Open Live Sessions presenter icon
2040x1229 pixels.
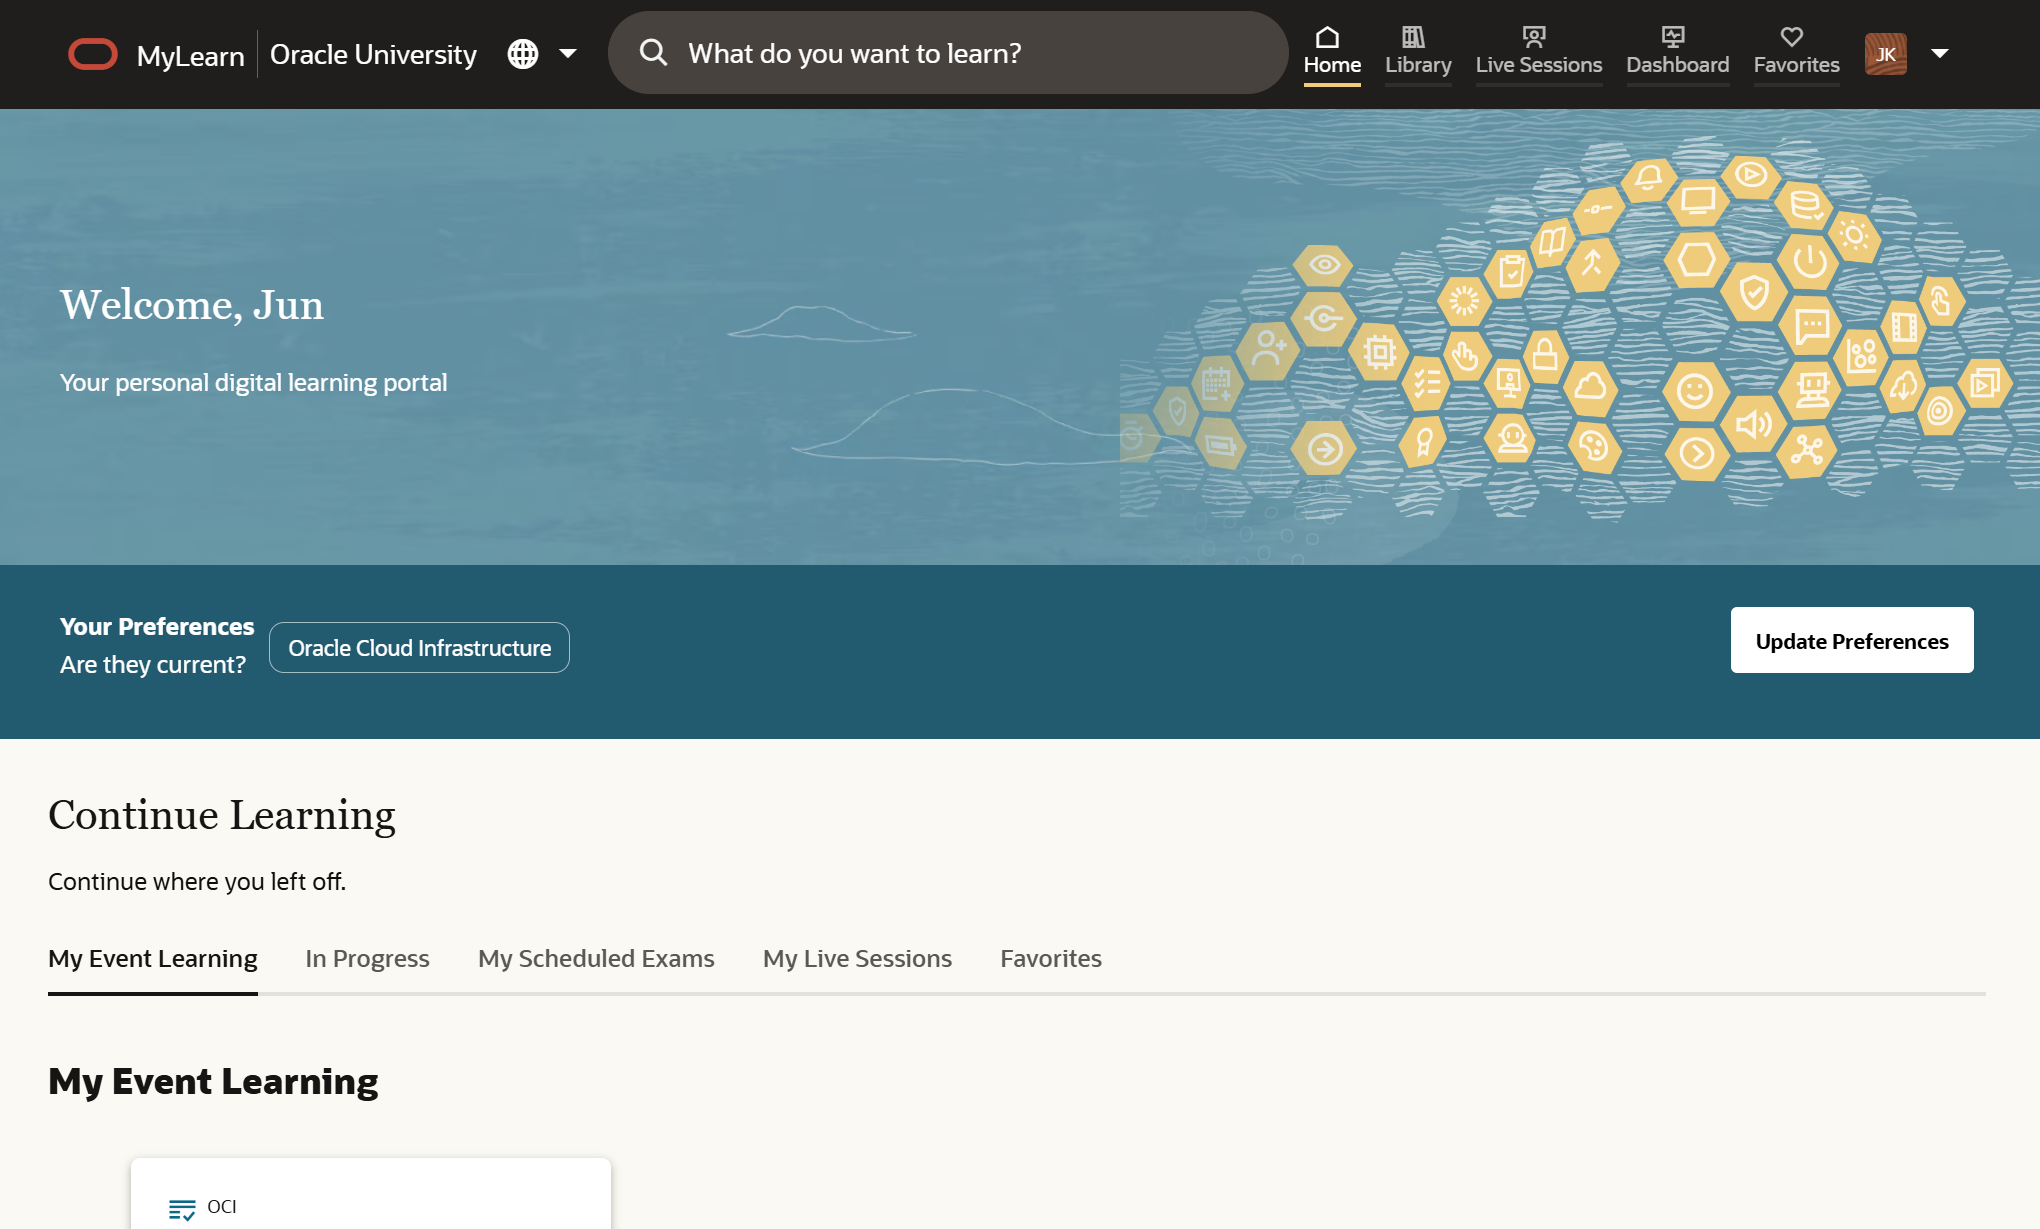click(x=1534, y=37)
